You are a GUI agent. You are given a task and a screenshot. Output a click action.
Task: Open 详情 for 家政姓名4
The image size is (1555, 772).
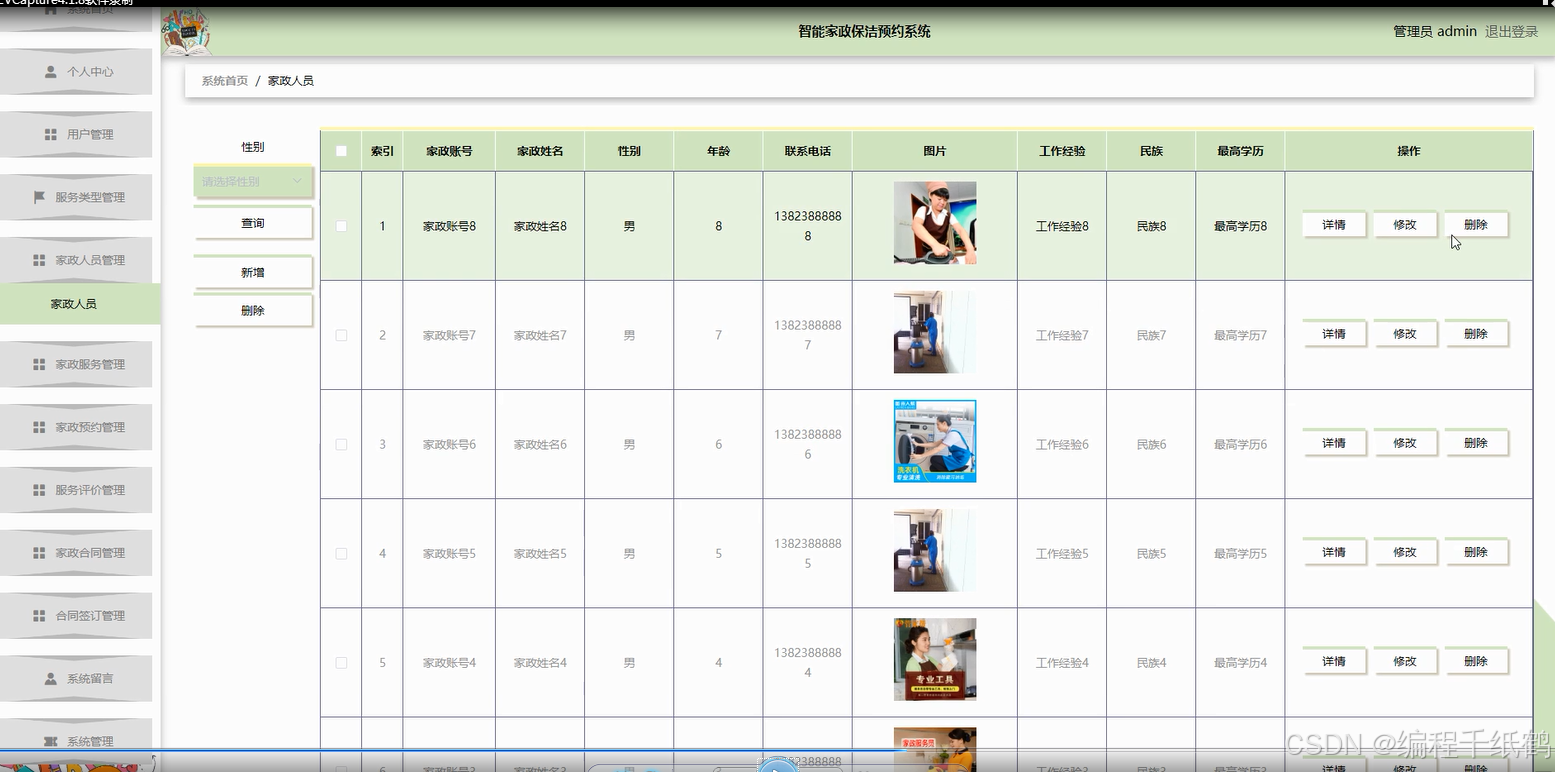pyautogui.click(x=1334, y=661)
